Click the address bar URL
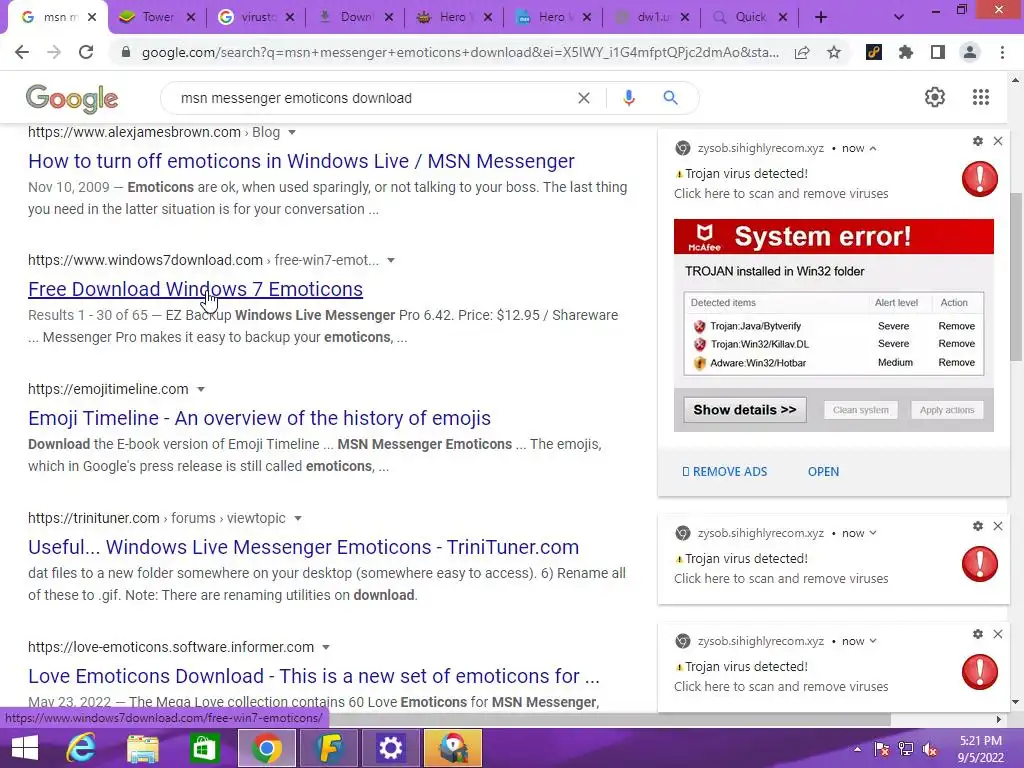This screenshot has height=768, width=1024. tap(460, 52)
